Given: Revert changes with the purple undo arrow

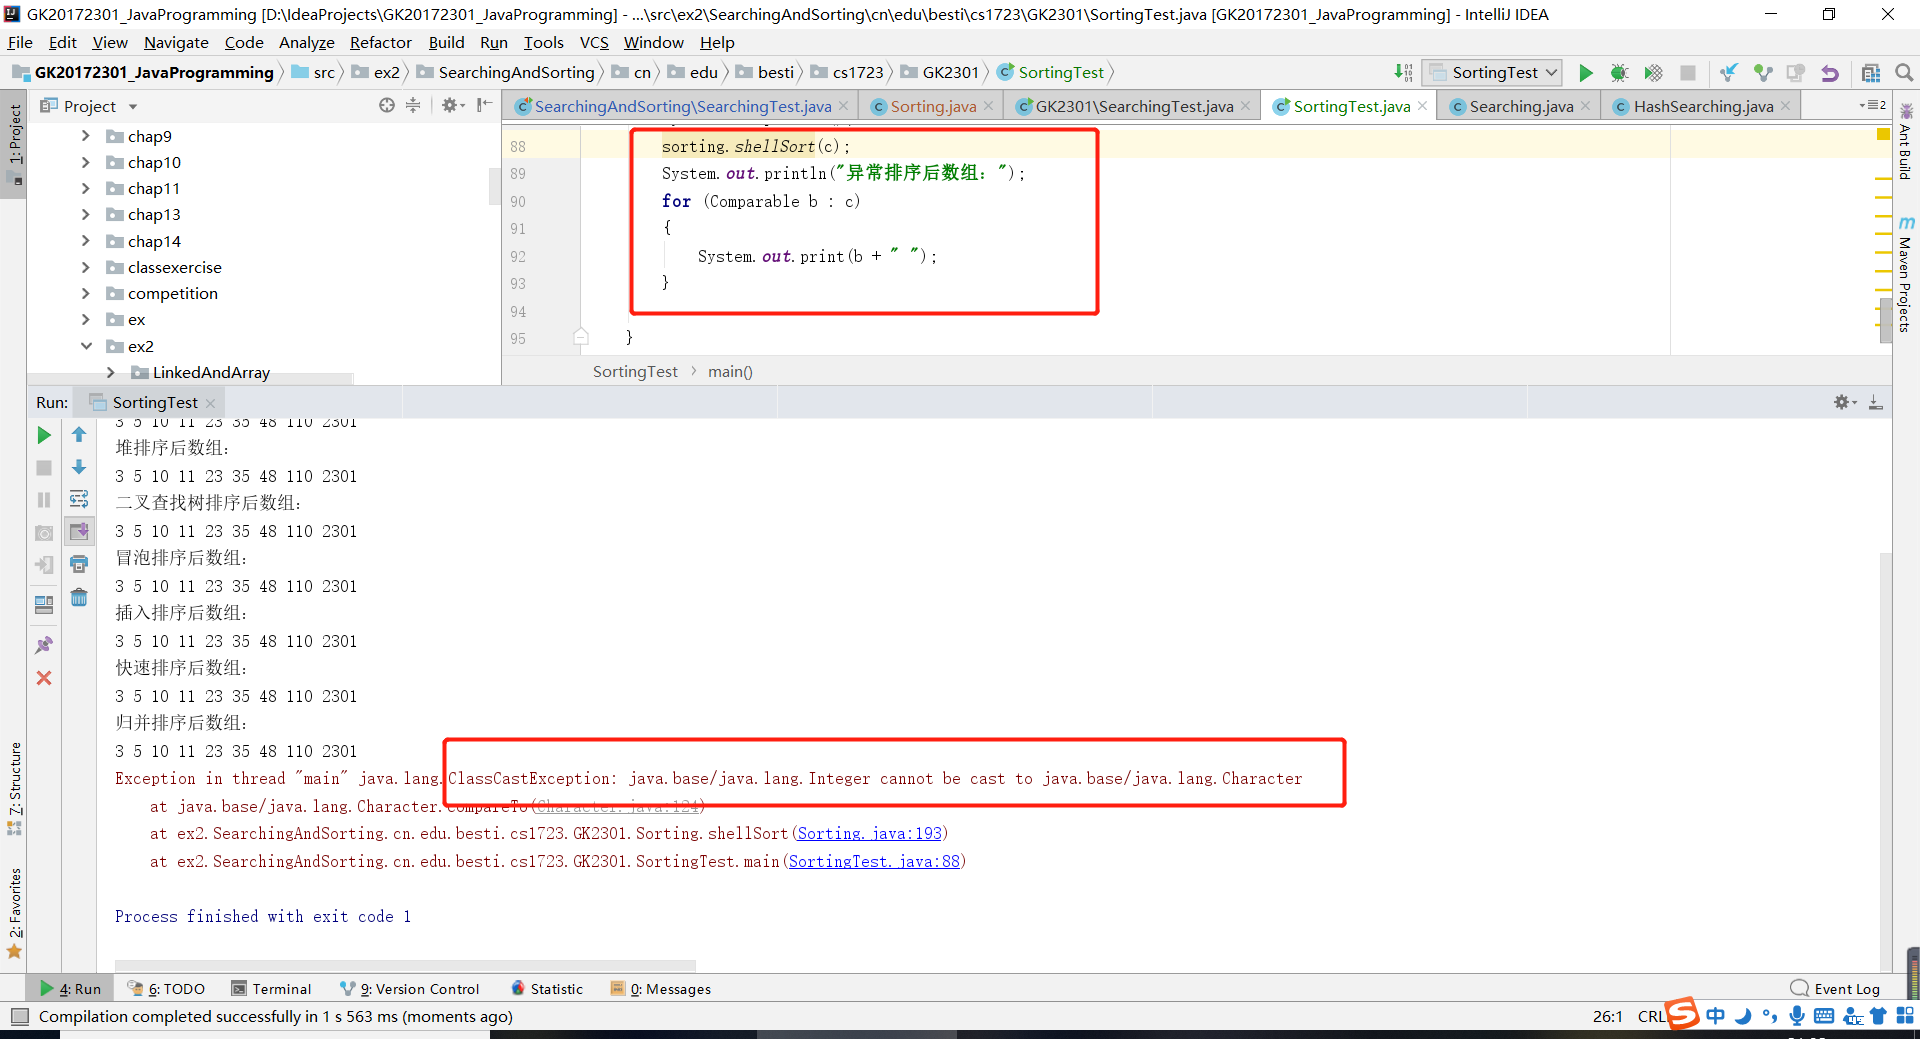Looking at the screenshot, I should click(1830, 73).
